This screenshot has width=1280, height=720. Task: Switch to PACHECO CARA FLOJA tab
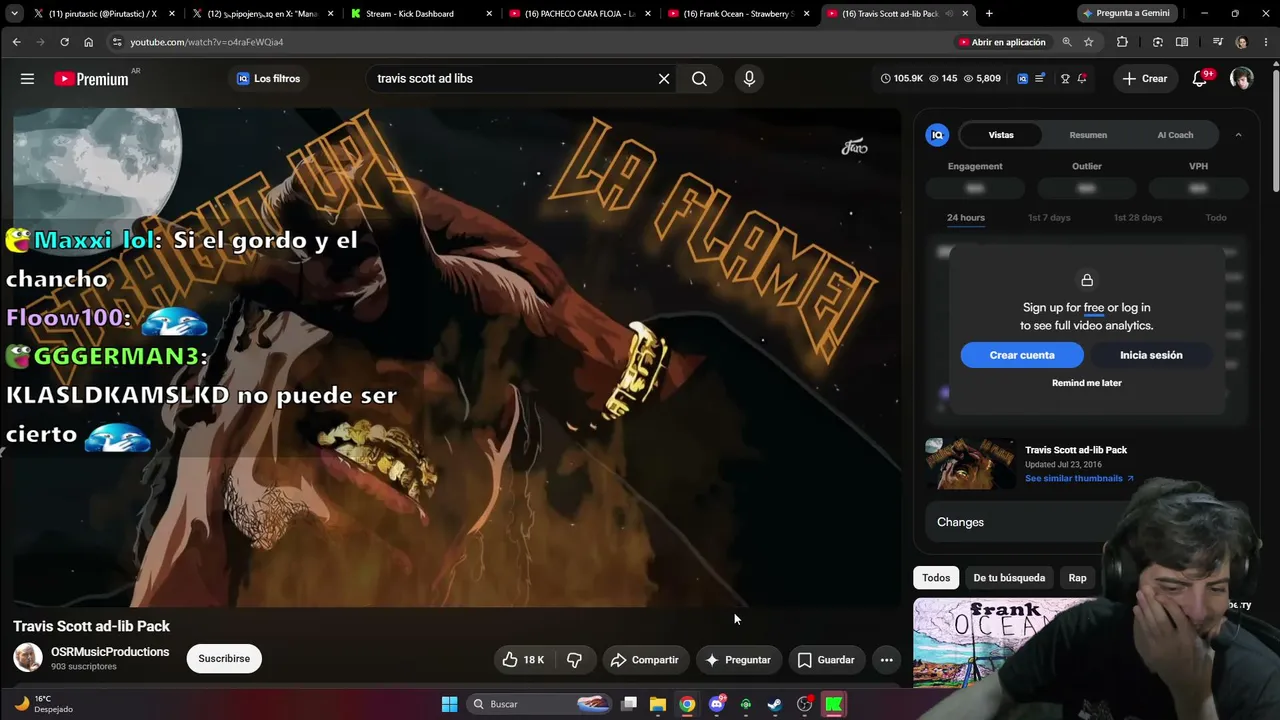580,14
